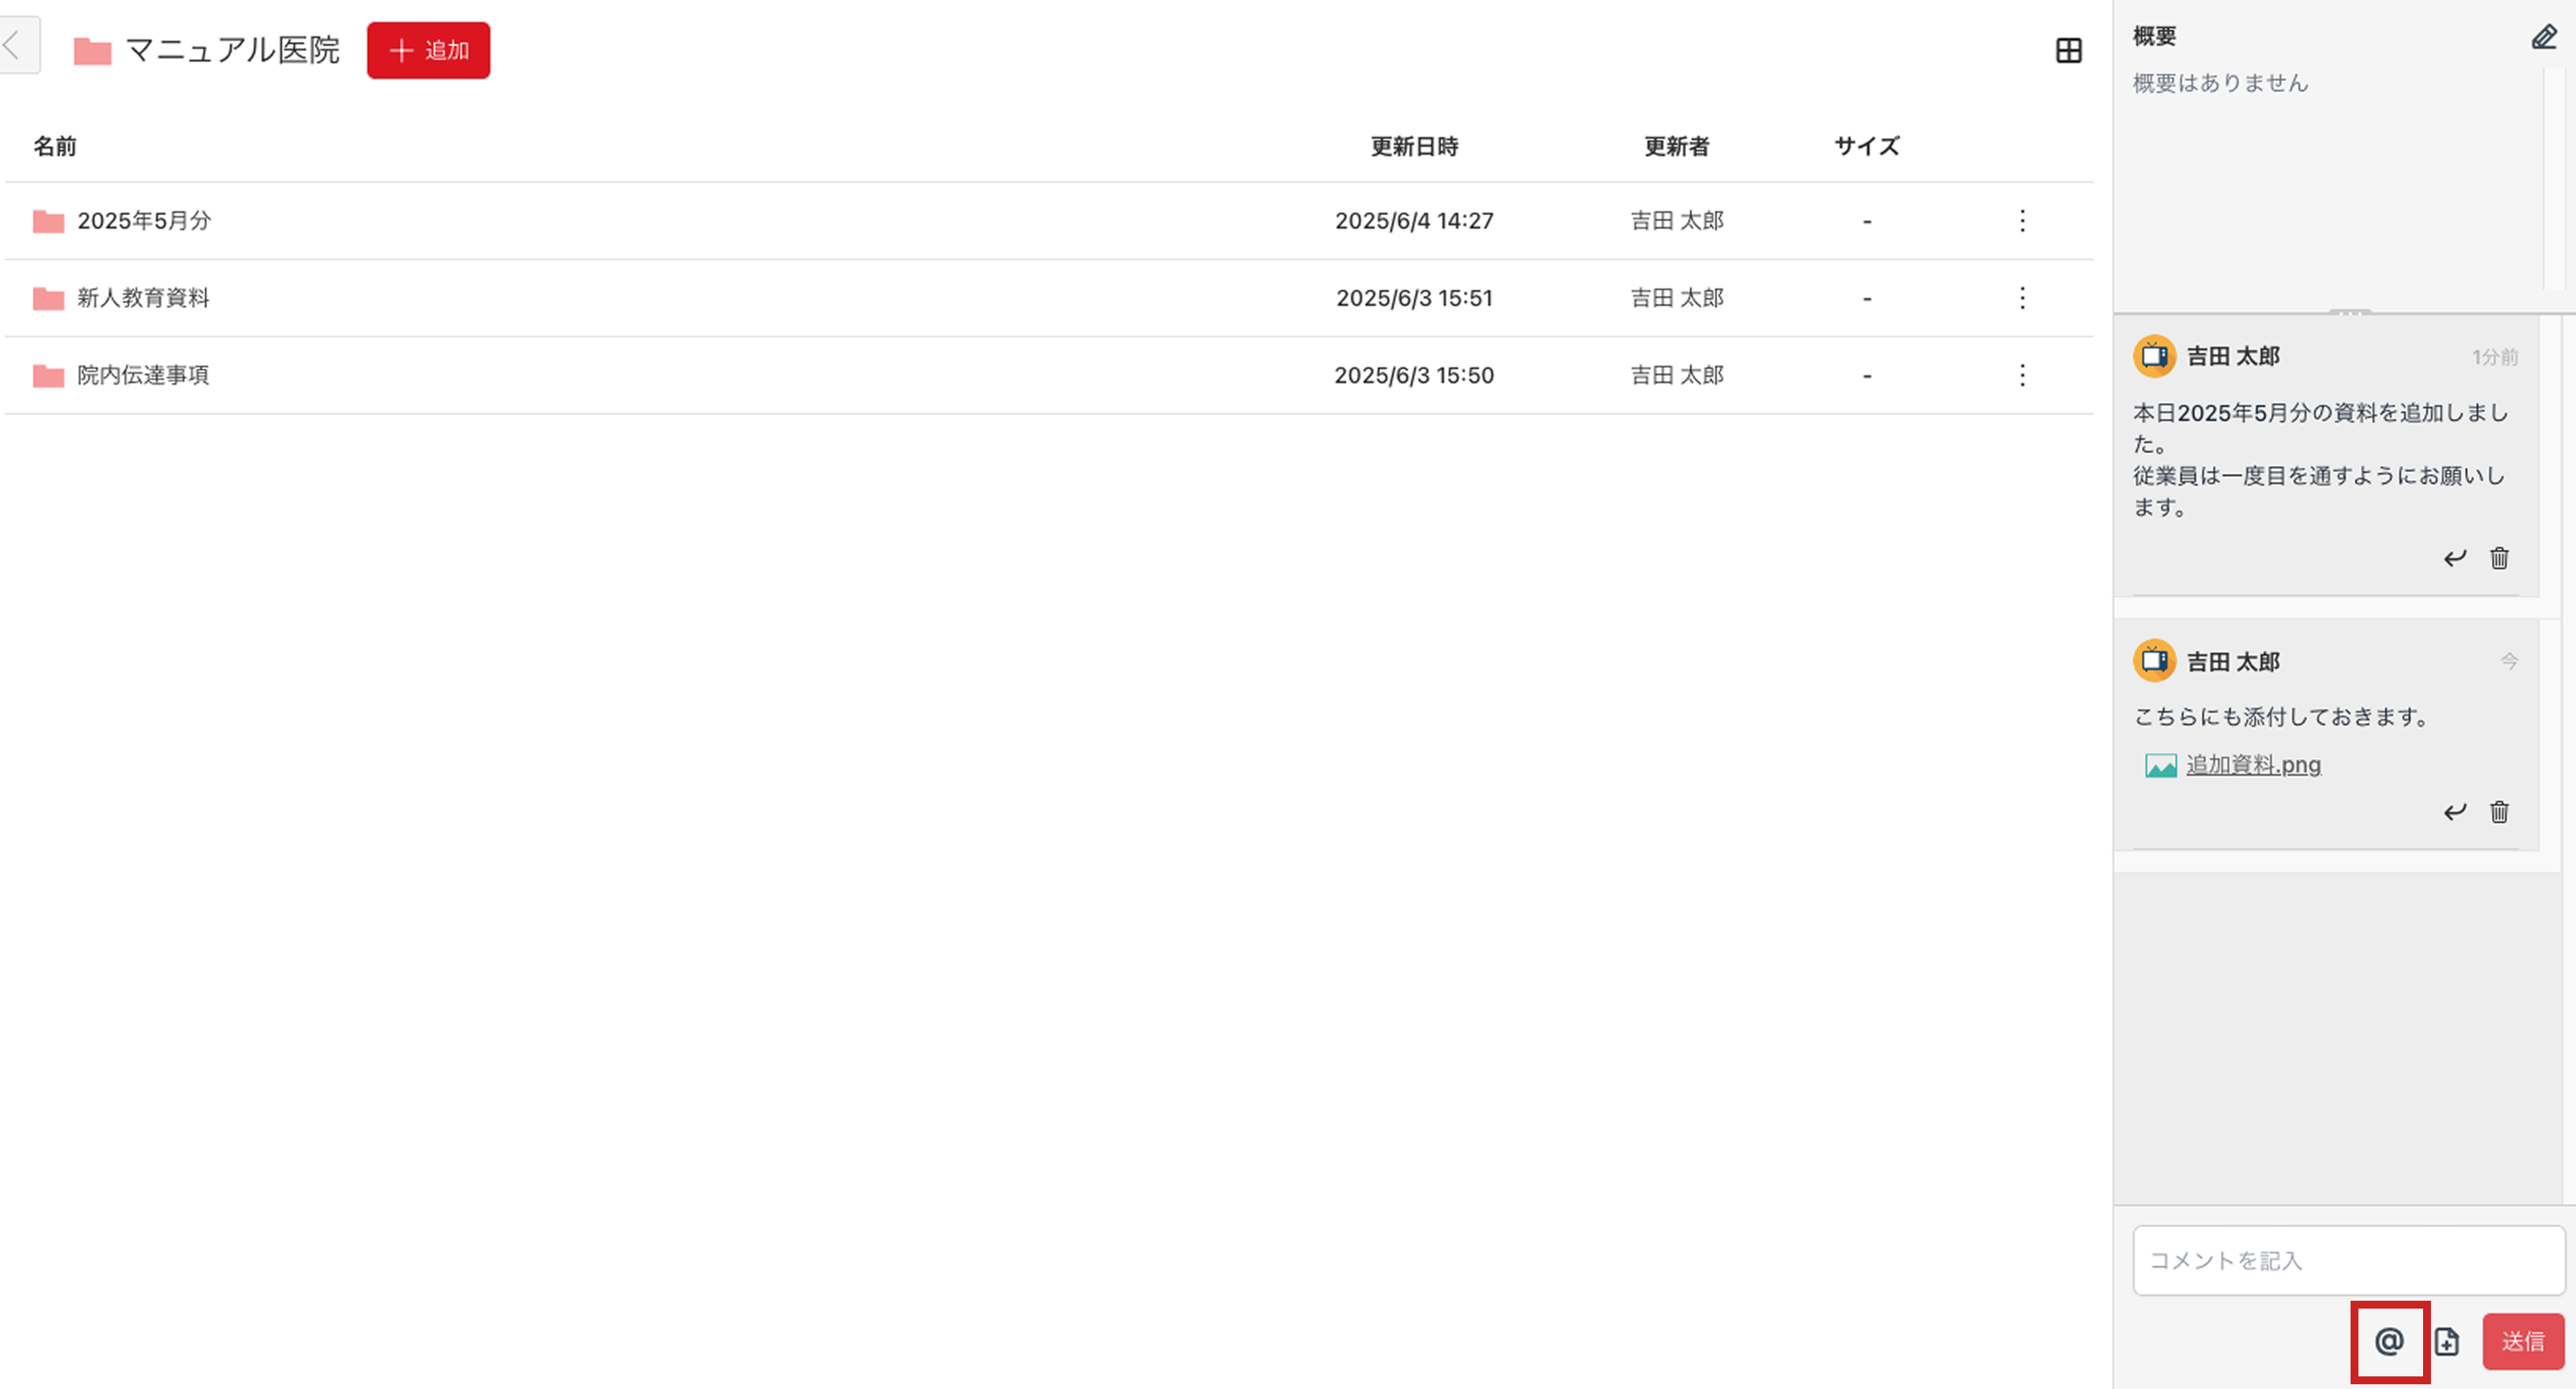Click 吉田 太郎 updater in 新人教育資料 row
The height and width of the screenshot is (1389, 2576).
(x=1677, y=298)
